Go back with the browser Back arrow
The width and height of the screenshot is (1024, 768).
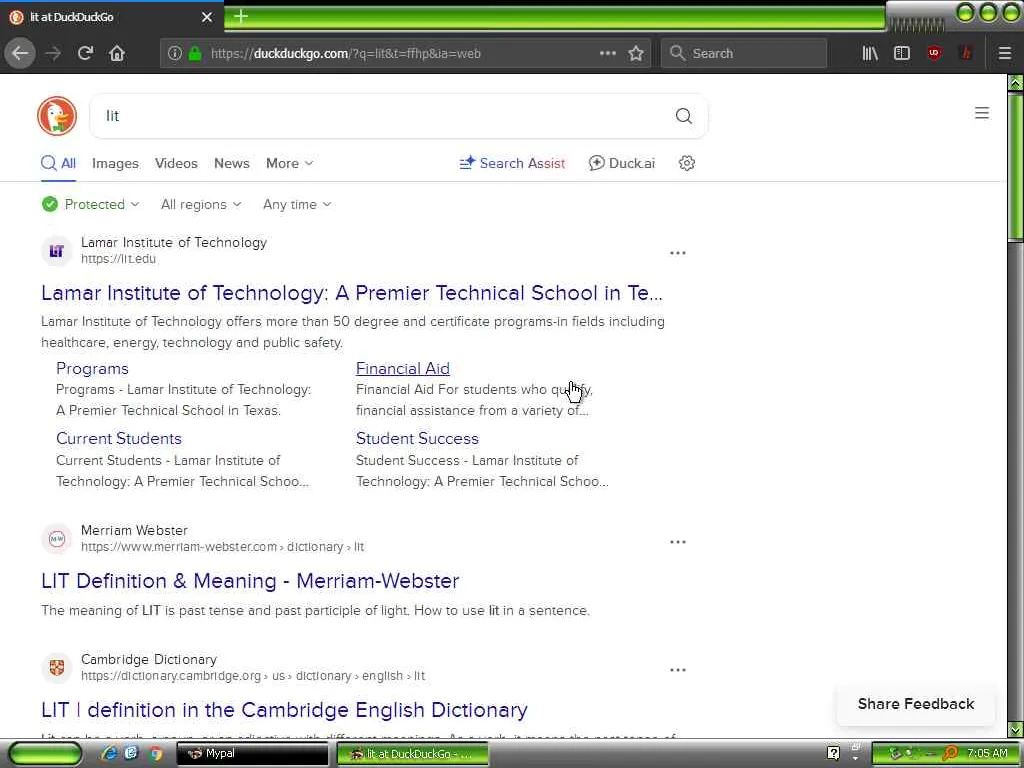coord(20,53)
